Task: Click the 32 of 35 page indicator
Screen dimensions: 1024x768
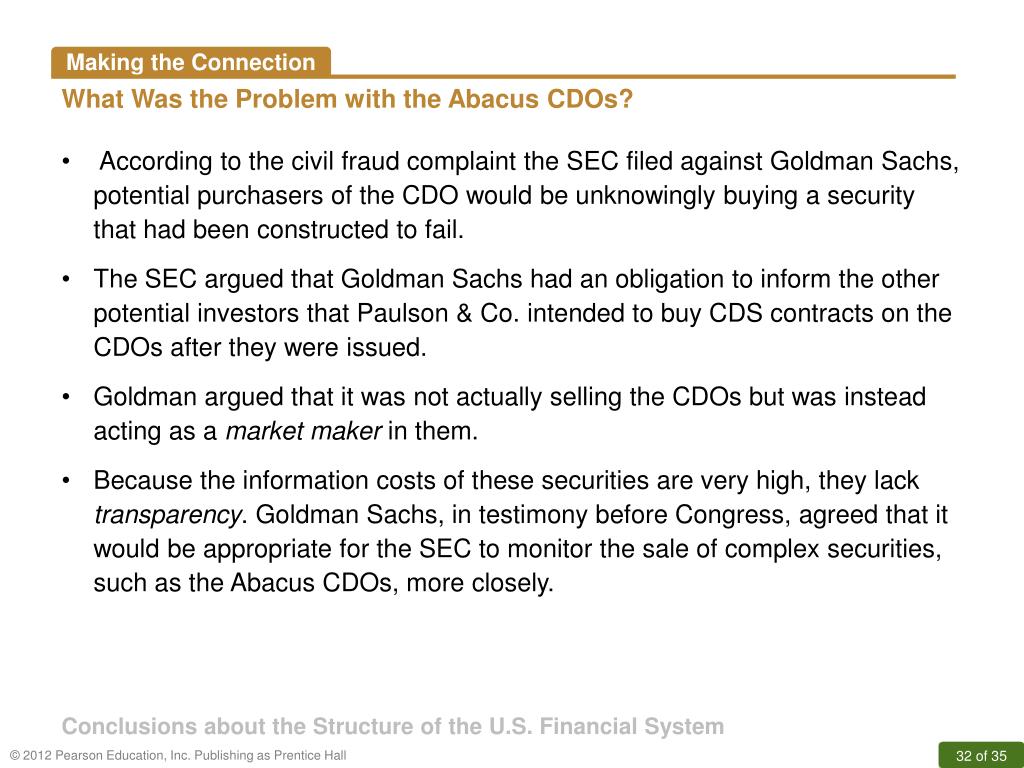Action: pos(981,756)
